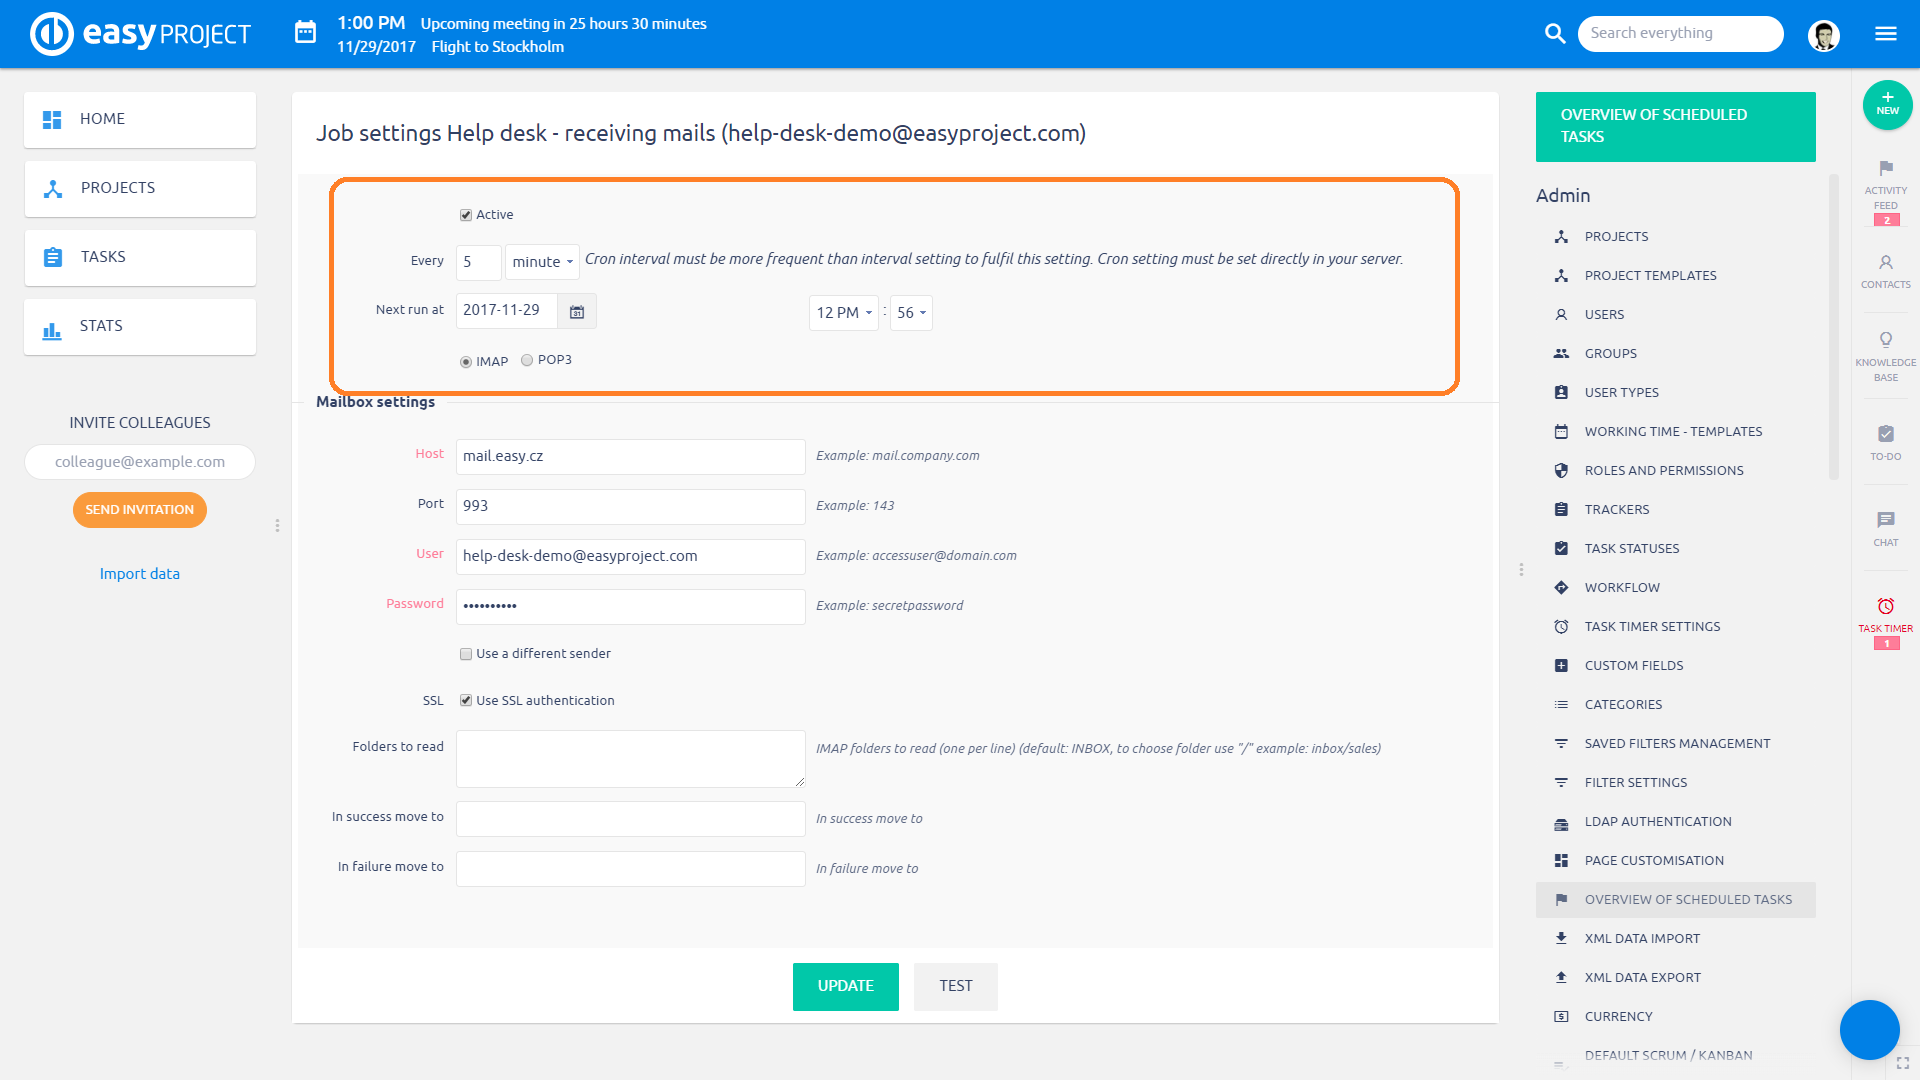The image size is (1920, 1080).
Task: Click the Users person icon in Admin
Action: coord(1561,315)
